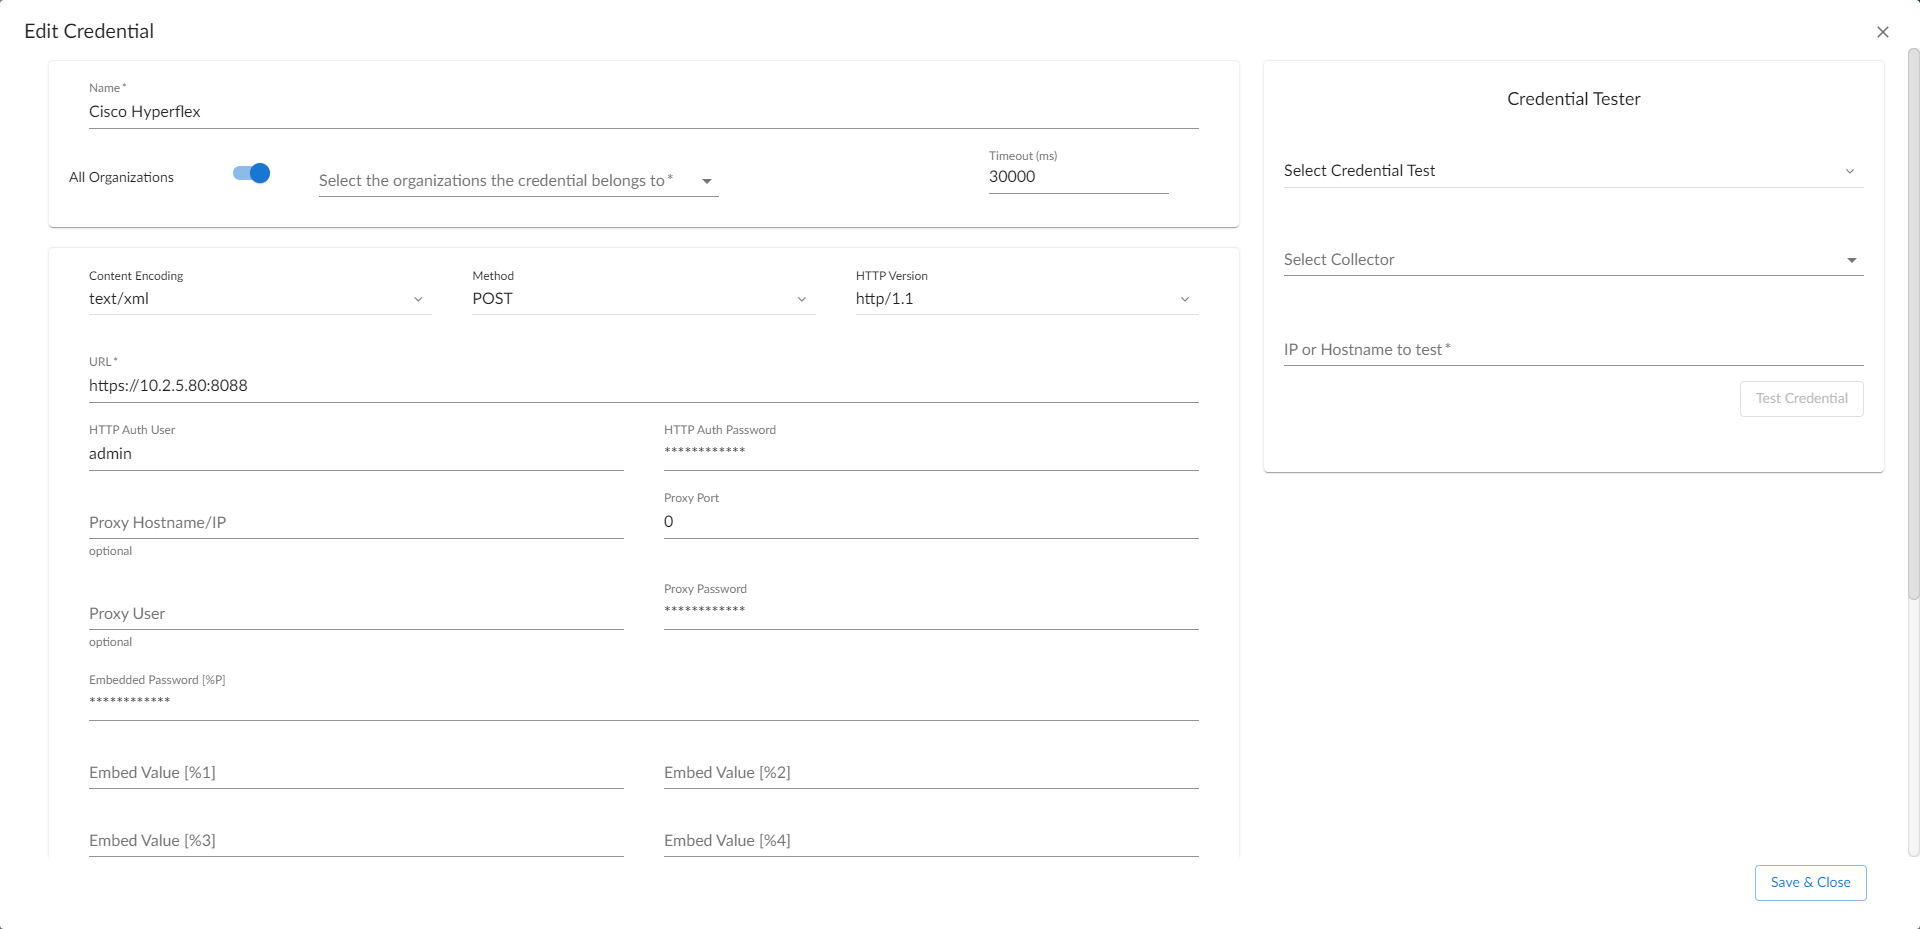Focus the Name field containing Cisco Hyperflex
This screenshot has width=1920, height=929.
[643, 112]
